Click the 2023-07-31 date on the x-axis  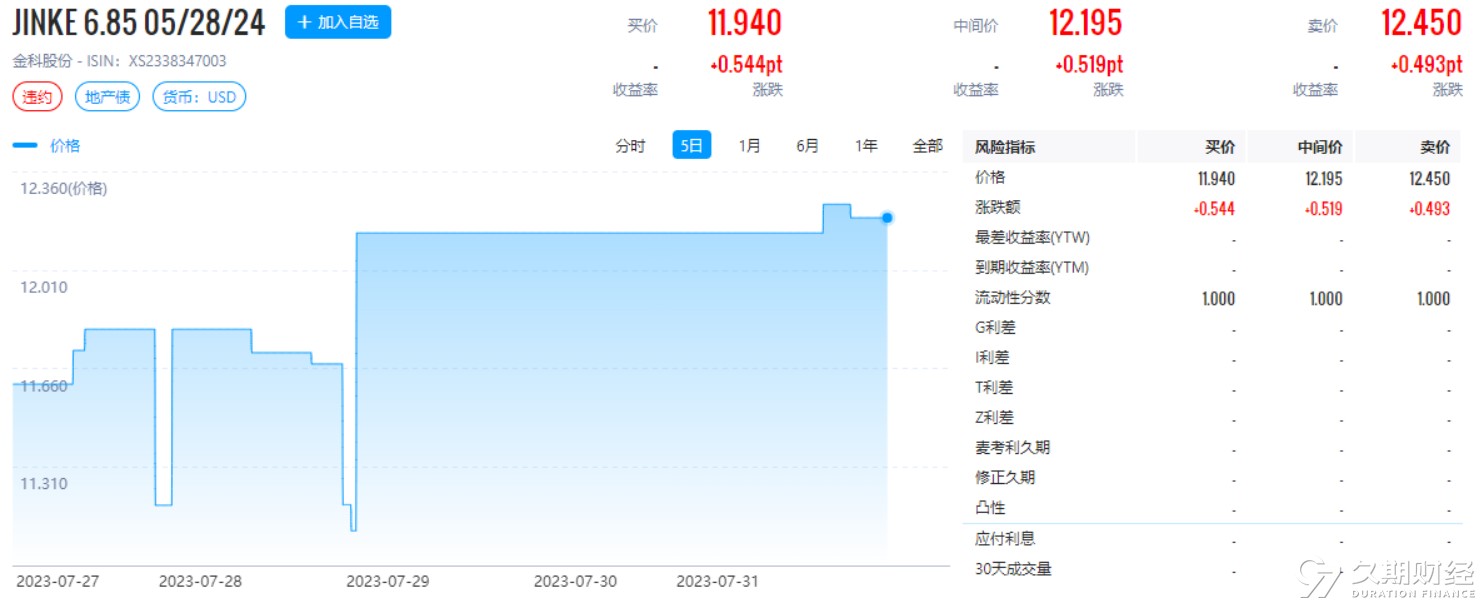point(719,581)
